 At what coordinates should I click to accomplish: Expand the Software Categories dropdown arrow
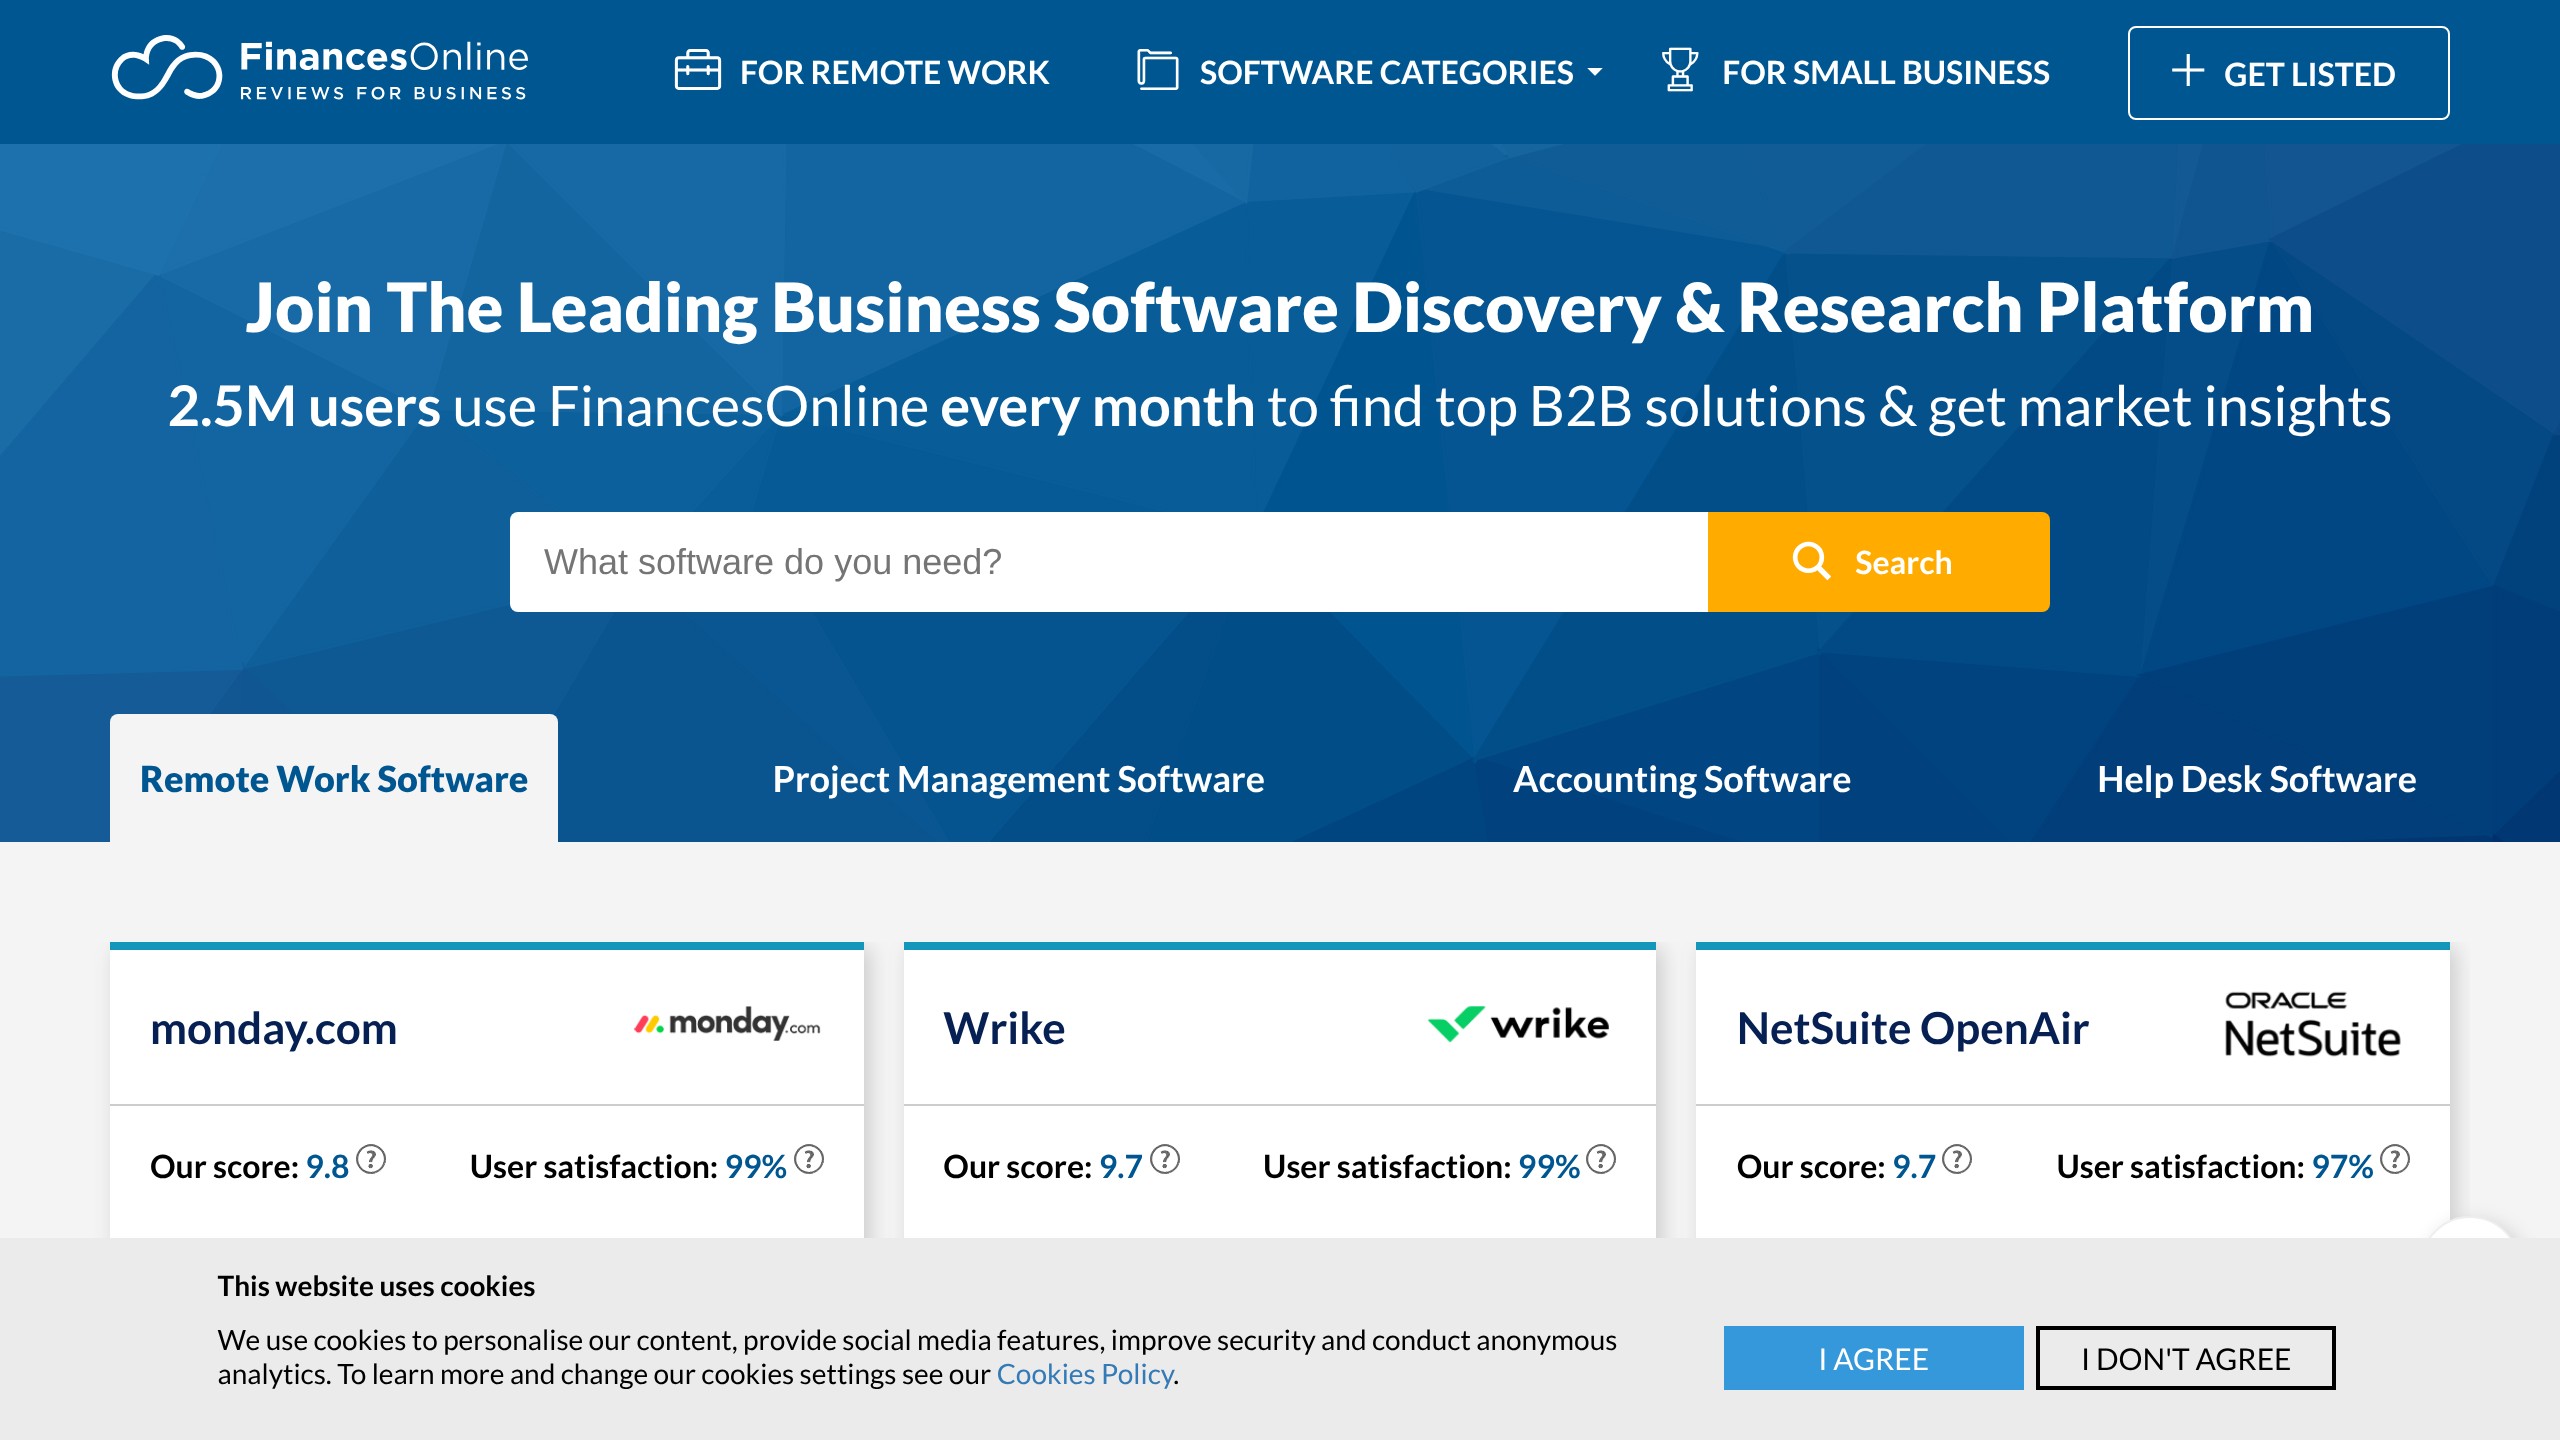(x=1595, y=72)
